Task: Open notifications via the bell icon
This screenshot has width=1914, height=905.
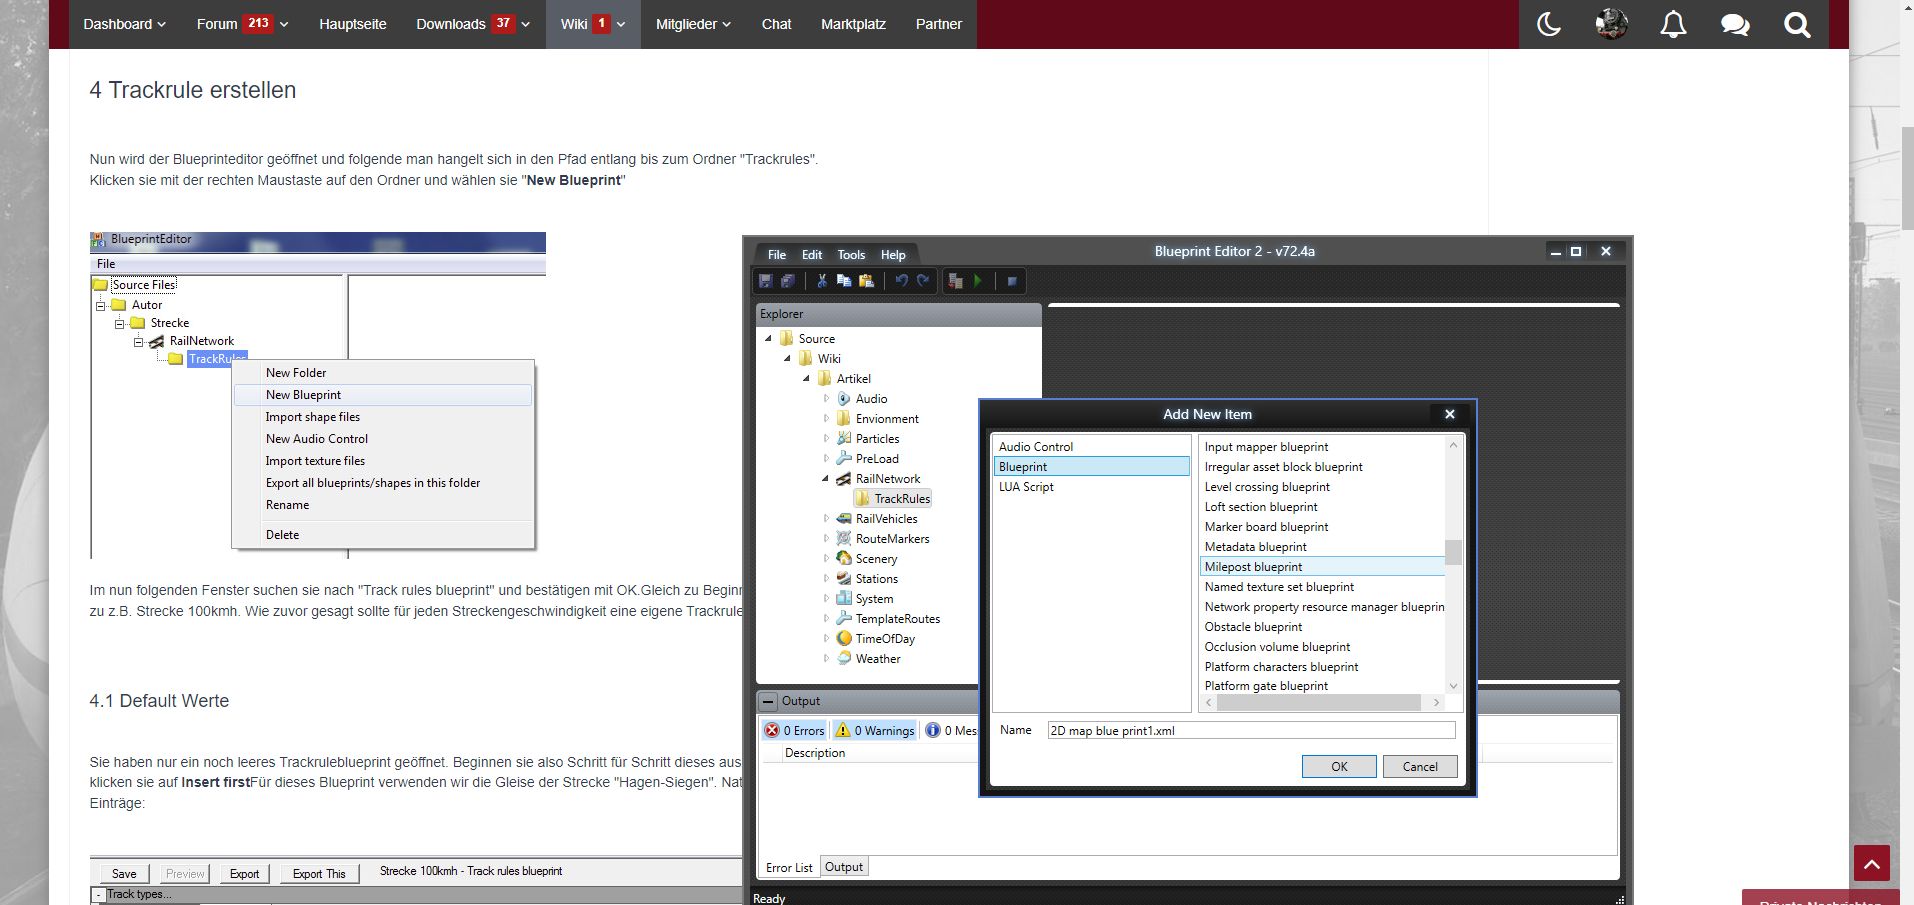Action: click(x=1673, y=24)
